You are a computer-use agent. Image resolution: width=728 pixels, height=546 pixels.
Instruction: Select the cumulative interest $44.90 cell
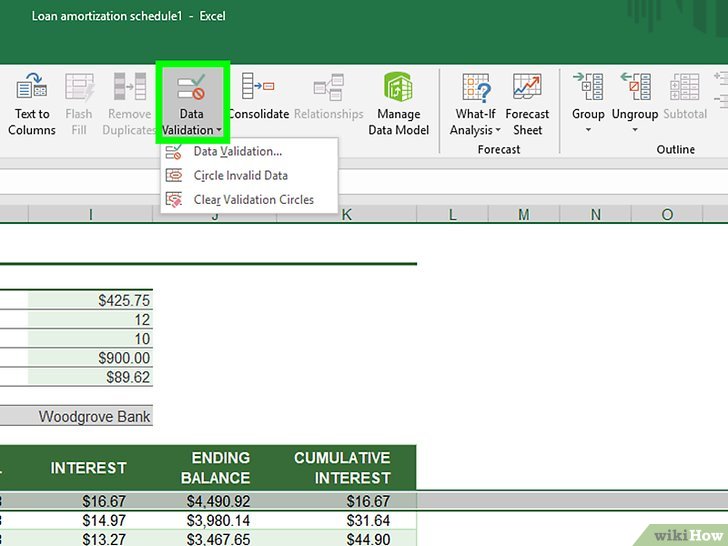tap(347, 539)
